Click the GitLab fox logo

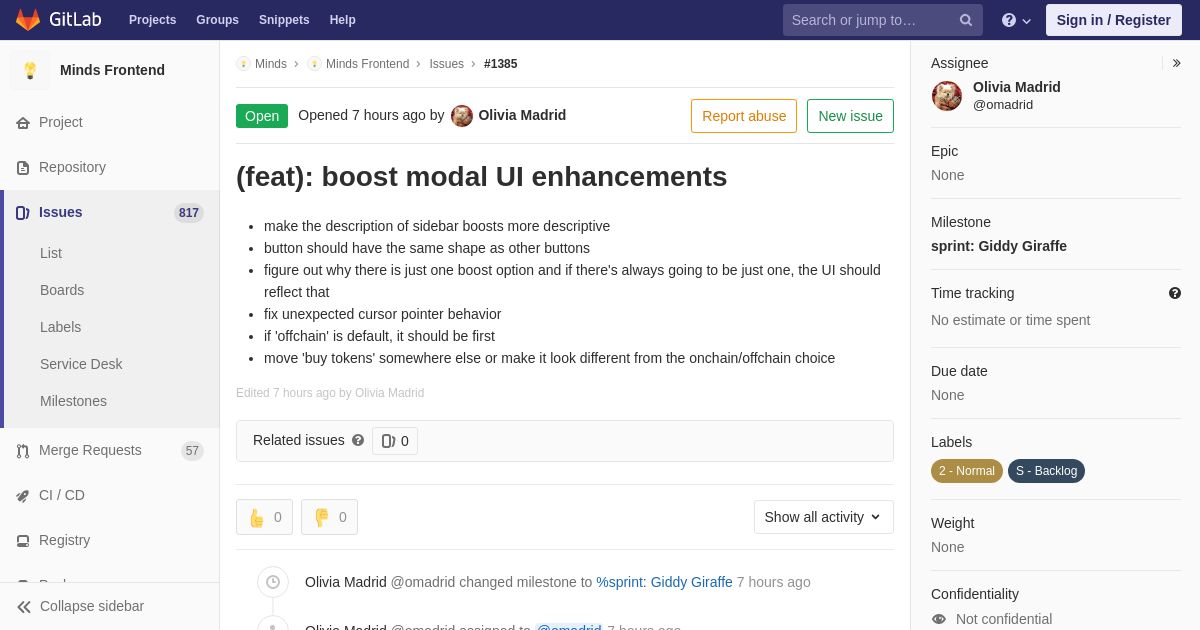pyautogui.click(x=28, y=20)
